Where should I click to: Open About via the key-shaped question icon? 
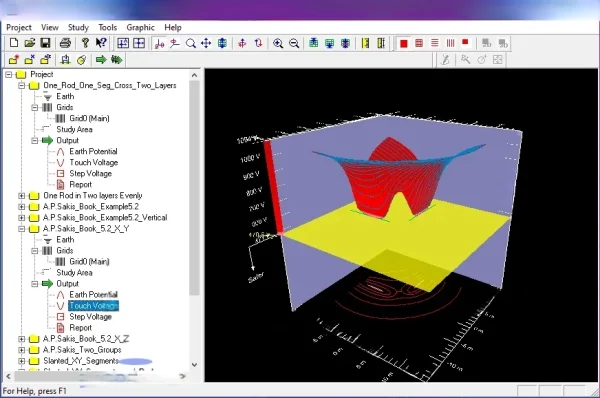pyautogui.click(x=85, y=43)
